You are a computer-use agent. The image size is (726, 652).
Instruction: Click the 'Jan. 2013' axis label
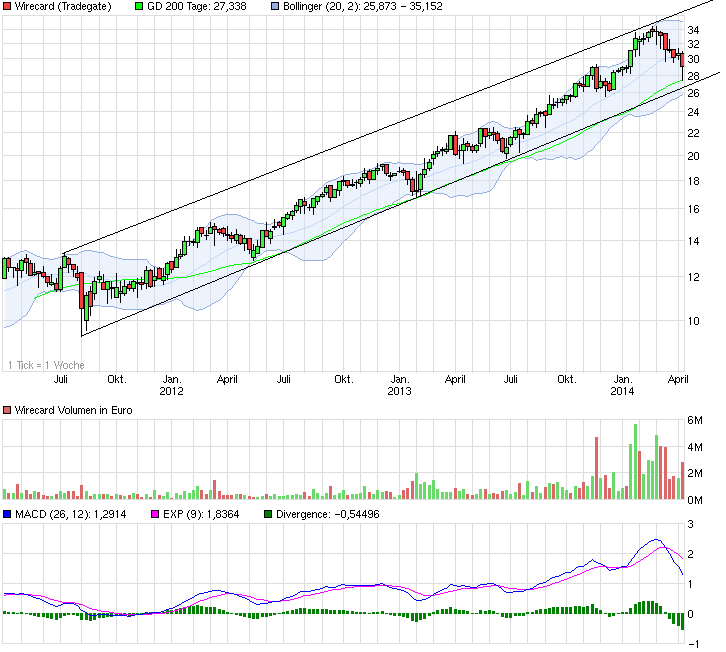[x=399, y=385]
